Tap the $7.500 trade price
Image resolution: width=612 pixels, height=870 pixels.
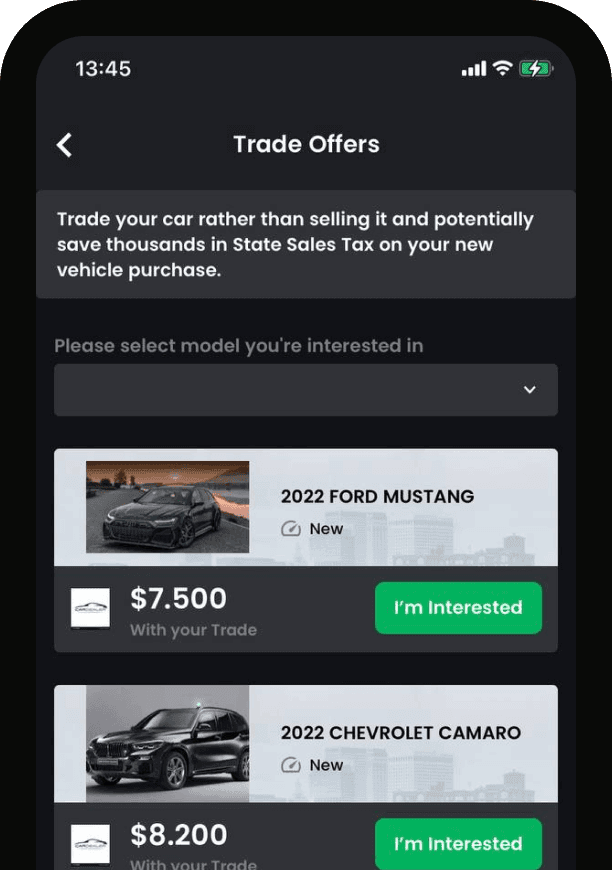(x=179, y=598)
